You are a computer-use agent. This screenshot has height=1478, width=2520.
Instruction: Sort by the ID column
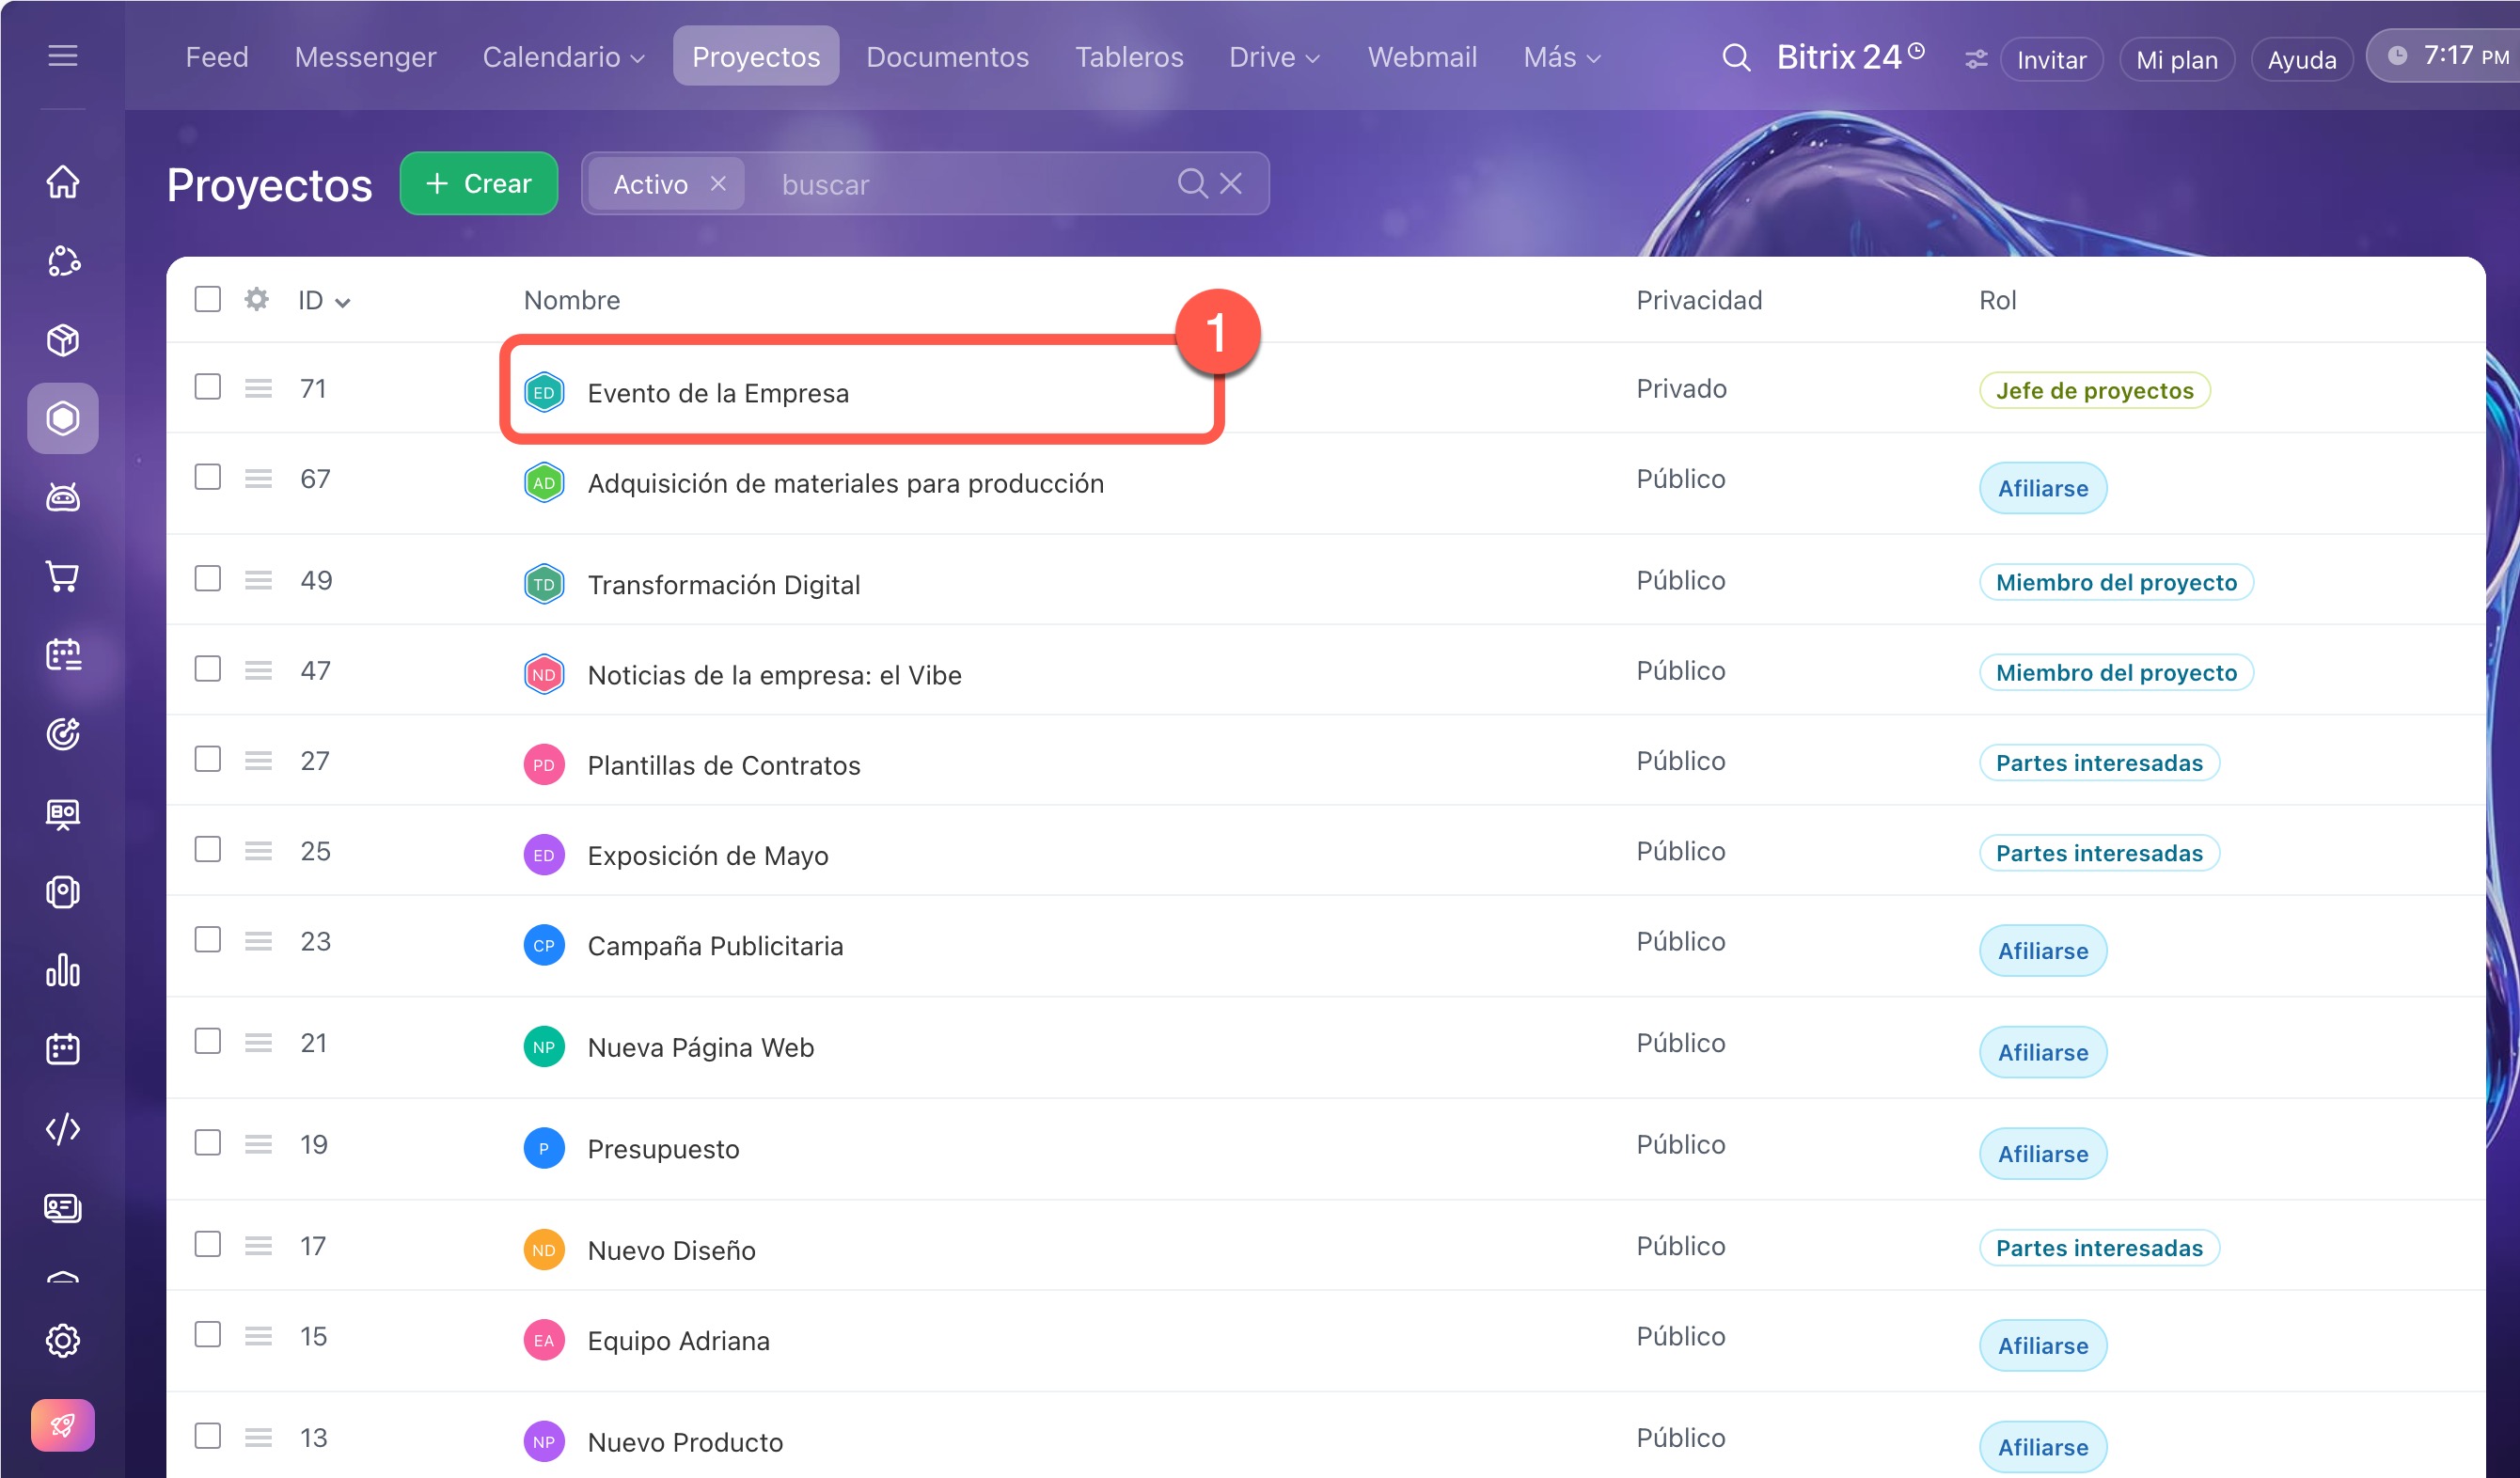click(324, 300)
